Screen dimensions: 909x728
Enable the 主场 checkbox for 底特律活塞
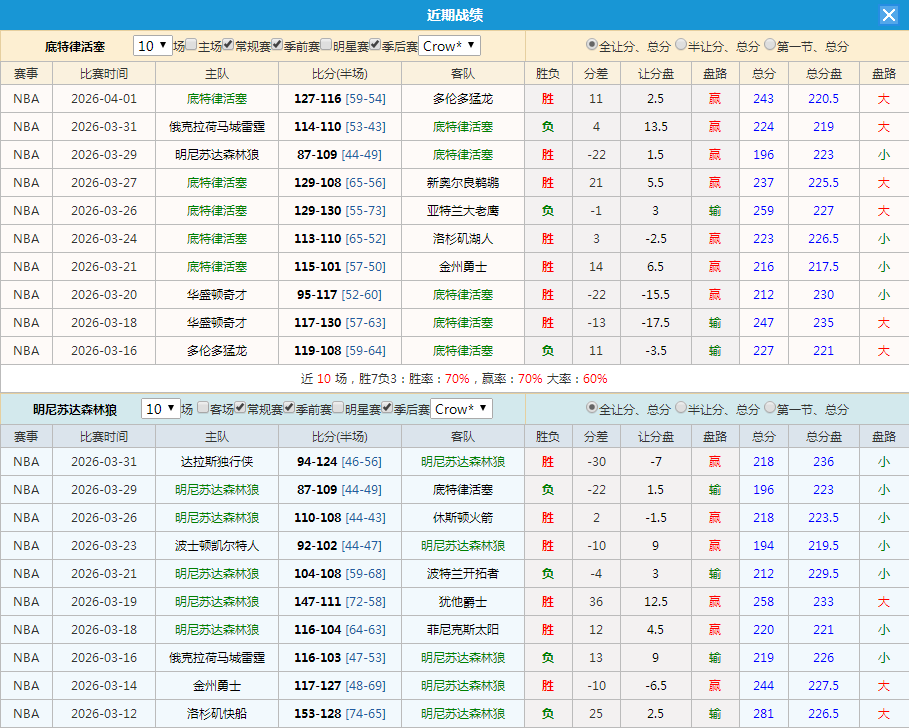tap(191, 45)
